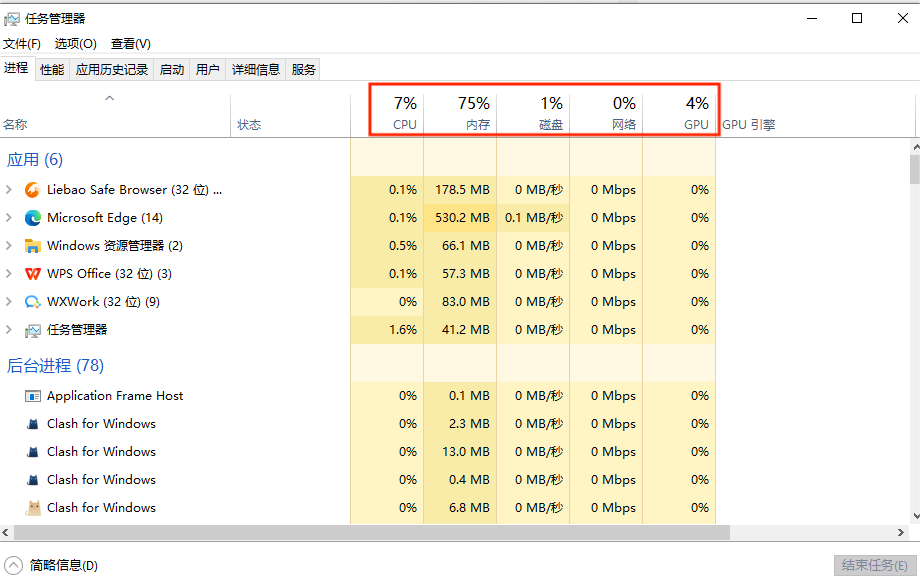Select the Windows 资源管理器 folder icon
The height and width of the screenshot is (582, 920).
click(32, 246)
